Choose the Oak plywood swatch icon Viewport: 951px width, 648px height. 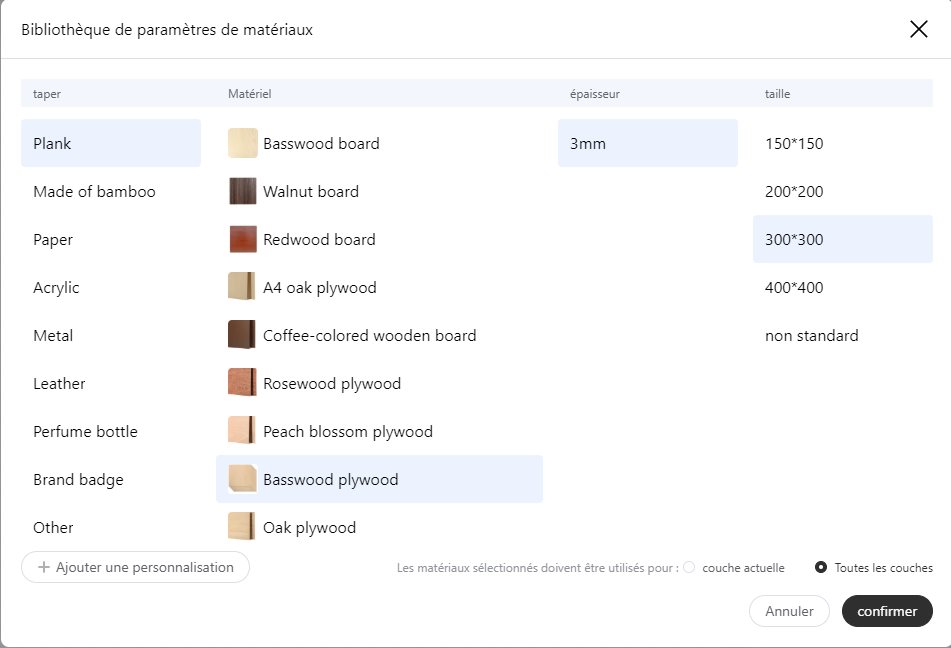(x=242, y=526)
